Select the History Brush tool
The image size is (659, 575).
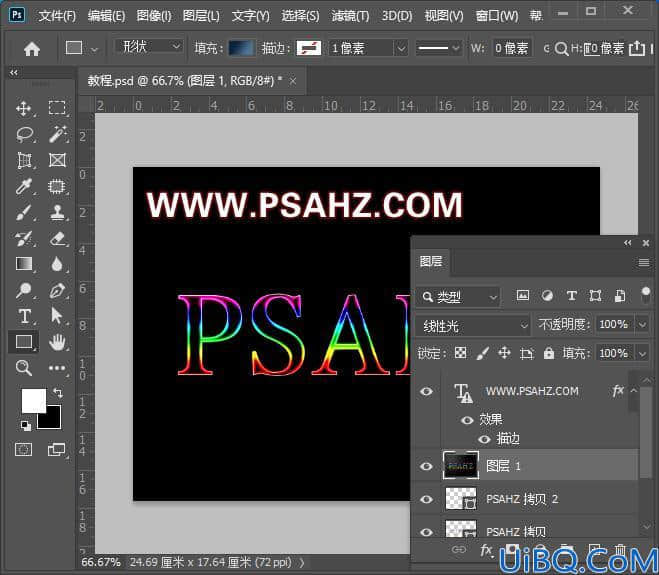point(24,238)
